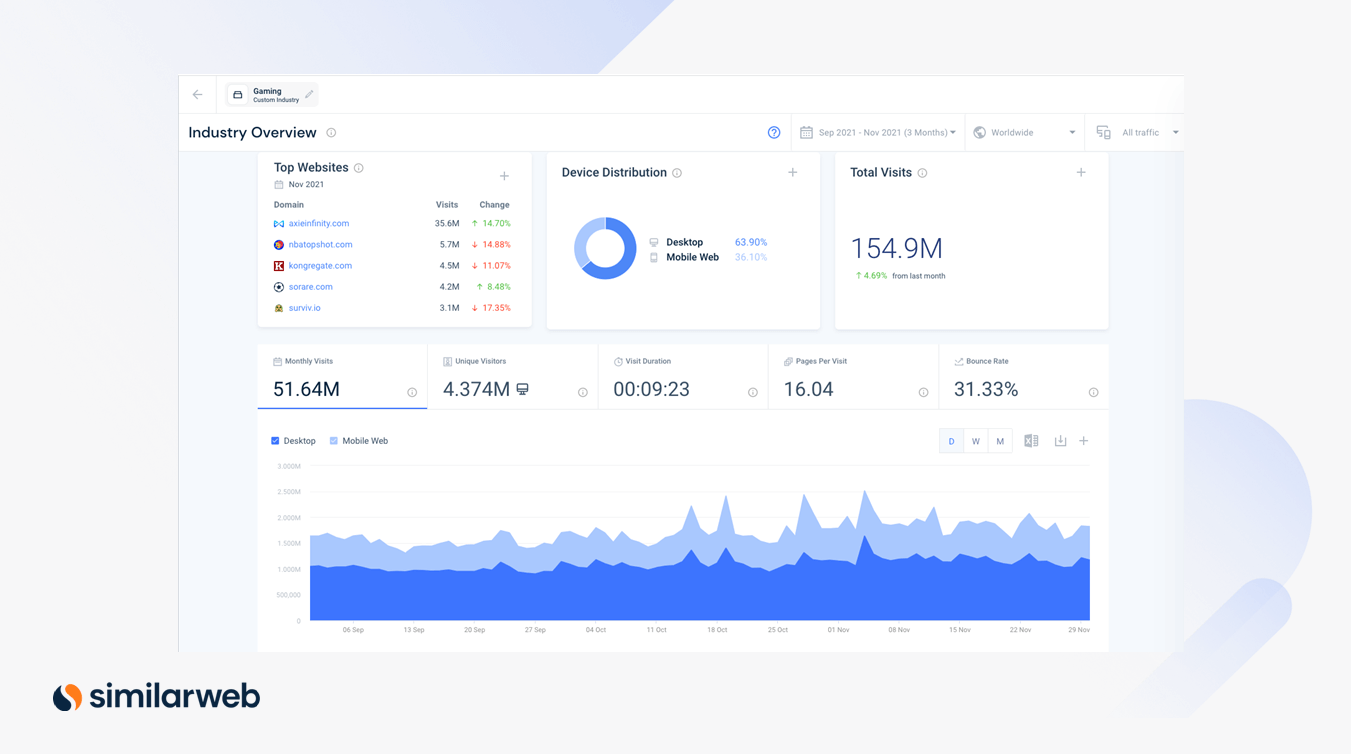Click the plus icon on the Top Websites card

505,175
